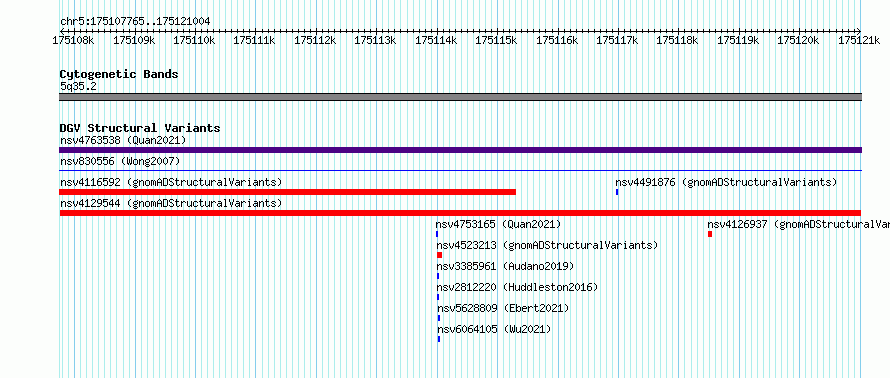Click the 175112k ruler tick label

point(315,40)
